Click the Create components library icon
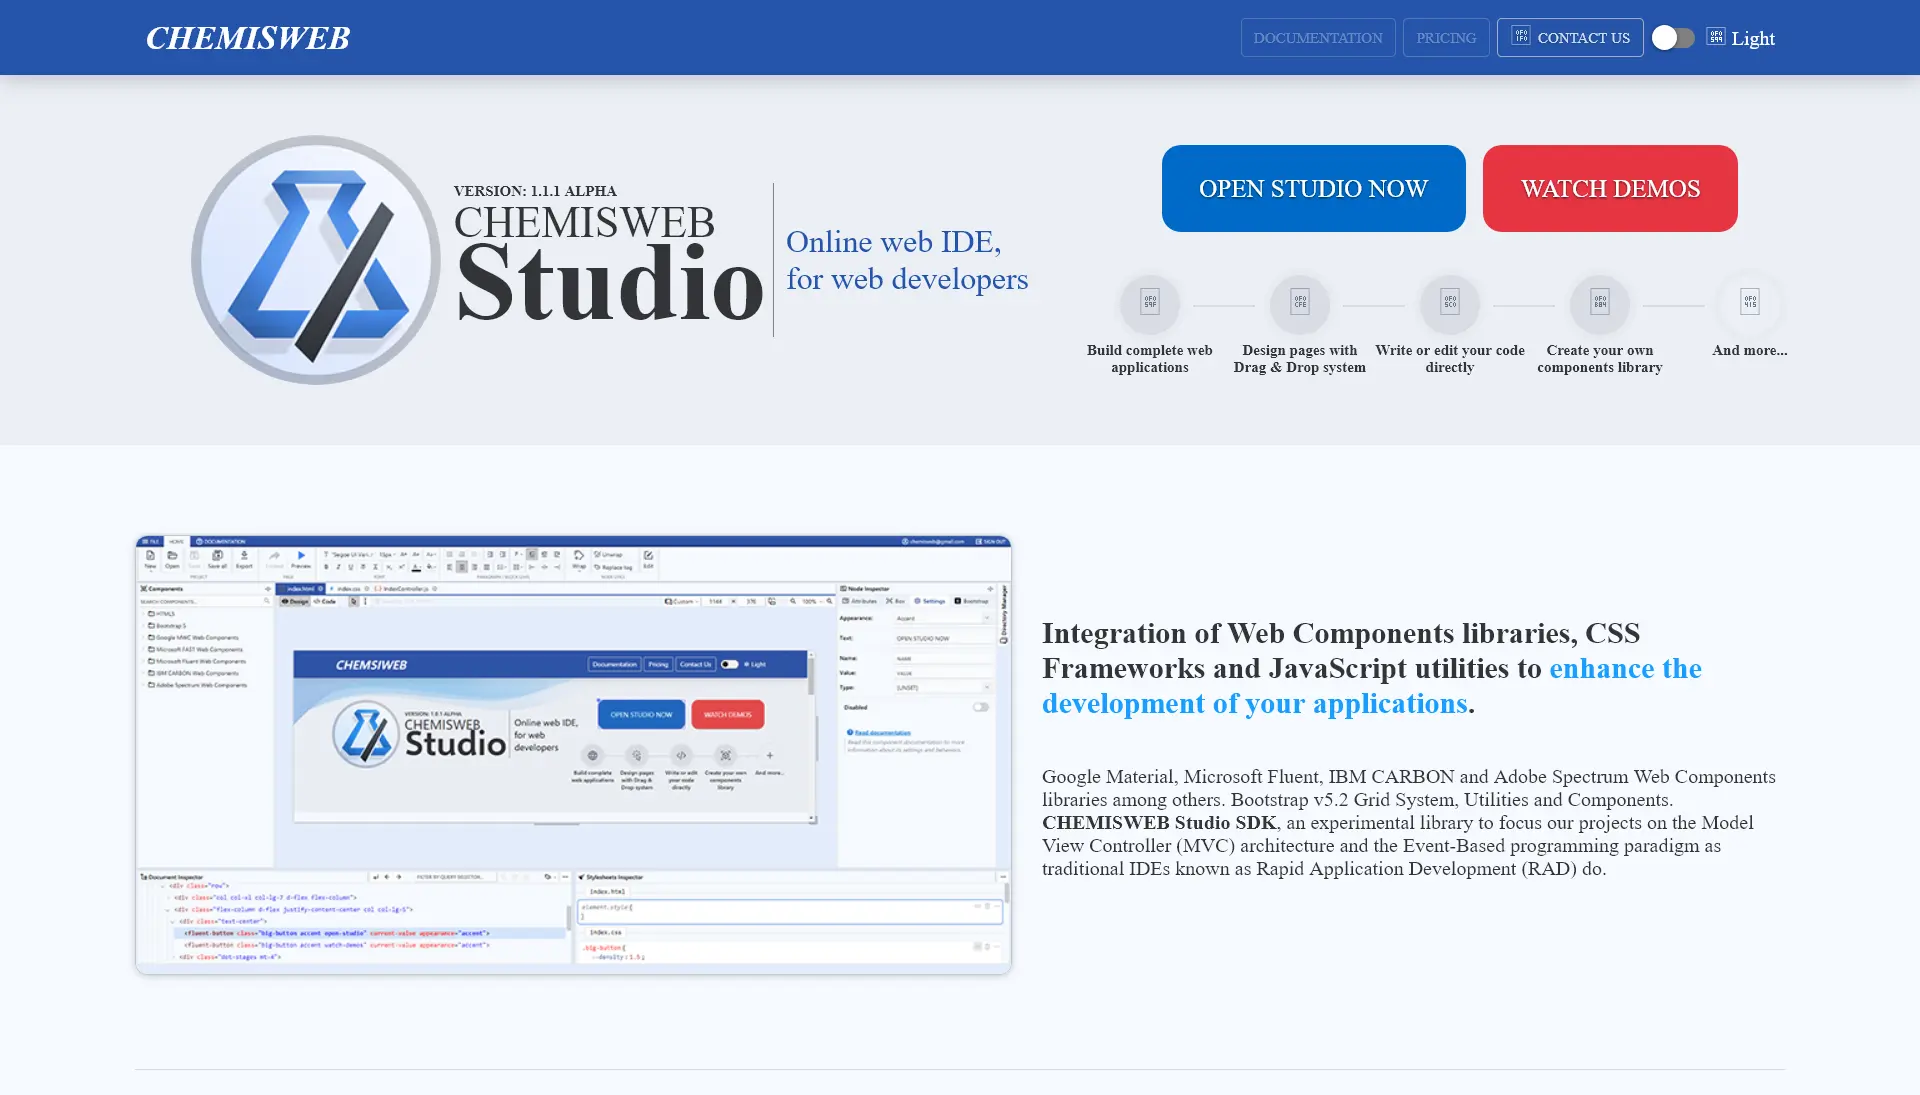 [x=1599, y=303]
